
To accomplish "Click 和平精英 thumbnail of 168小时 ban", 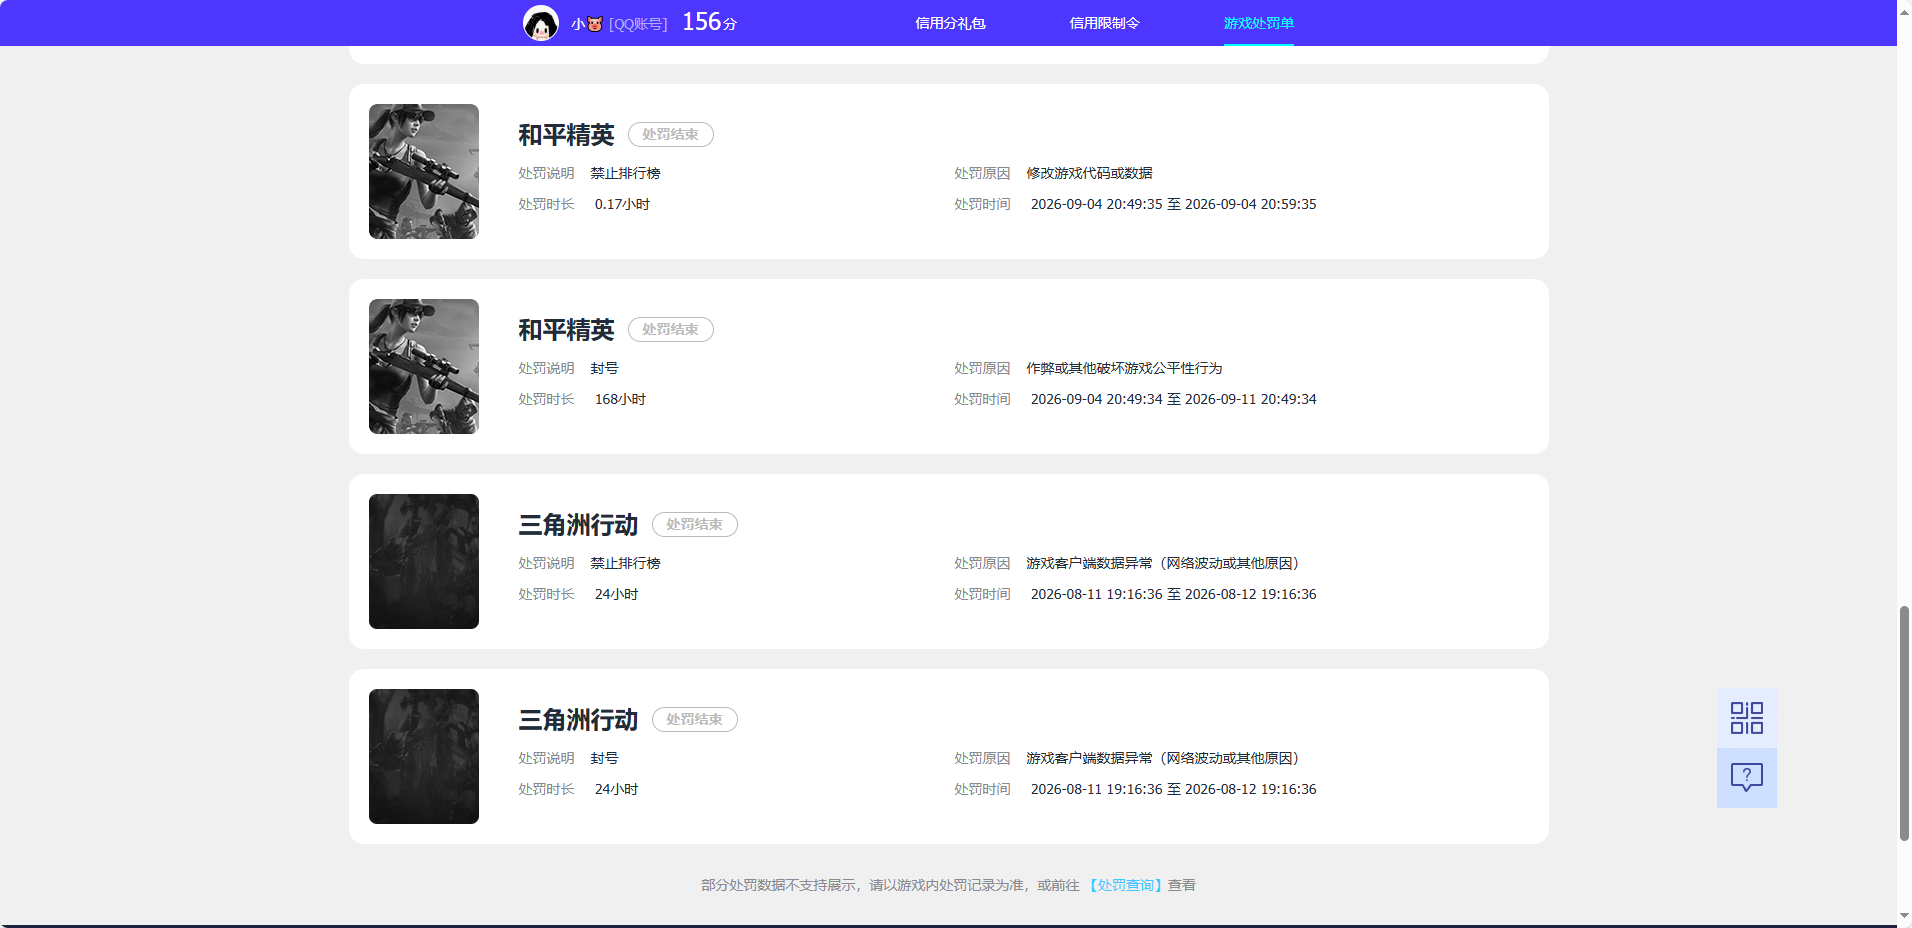I will click(x=424, y=366).
